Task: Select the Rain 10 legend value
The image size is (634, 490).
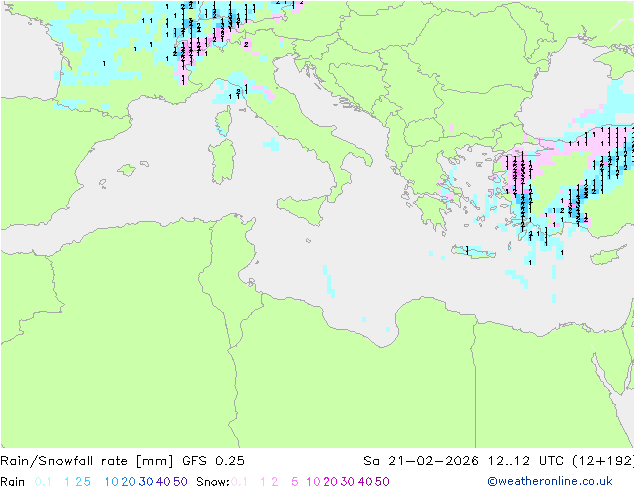Action: tap(111, 482)
